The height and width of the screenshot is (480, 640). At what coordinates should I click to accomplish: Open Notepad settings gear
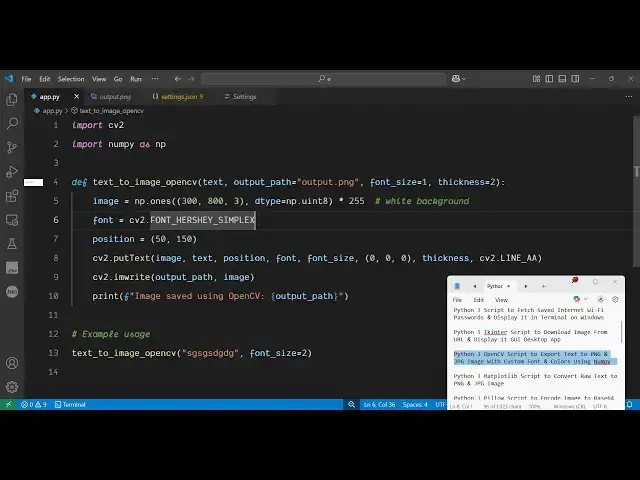(x=615, y=299)
